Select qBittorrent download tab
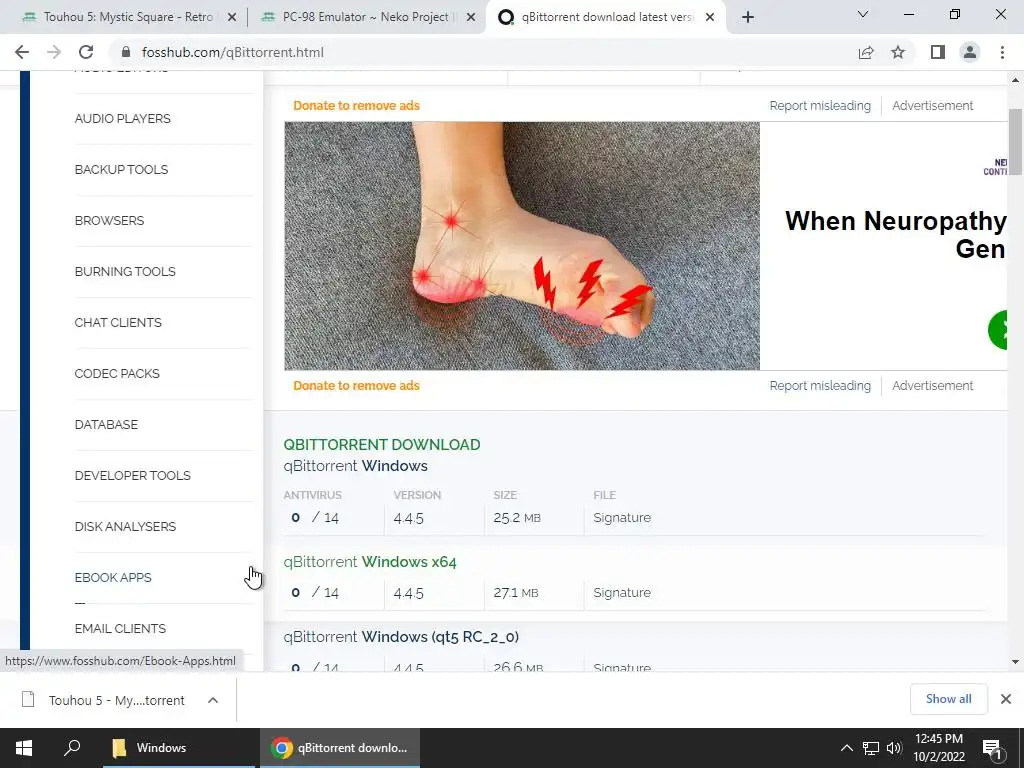Image resolution: width=1024 pixels, height=768 pixels. 604,18
